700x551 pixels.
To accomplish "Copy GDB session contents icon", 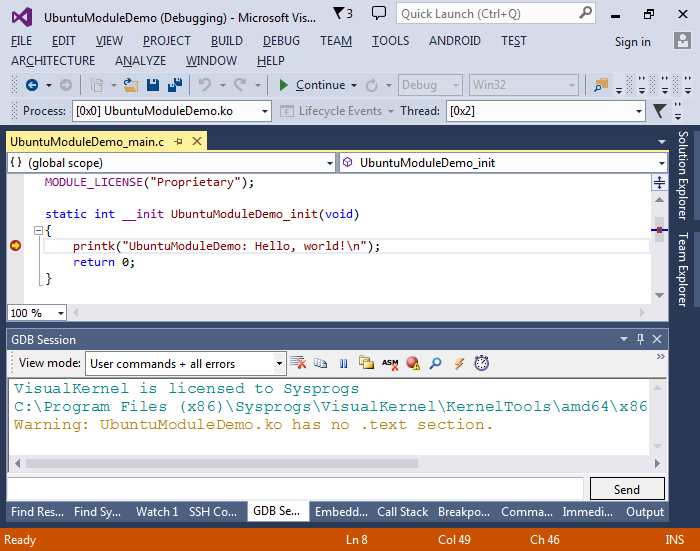I will (x=321, y=363).
